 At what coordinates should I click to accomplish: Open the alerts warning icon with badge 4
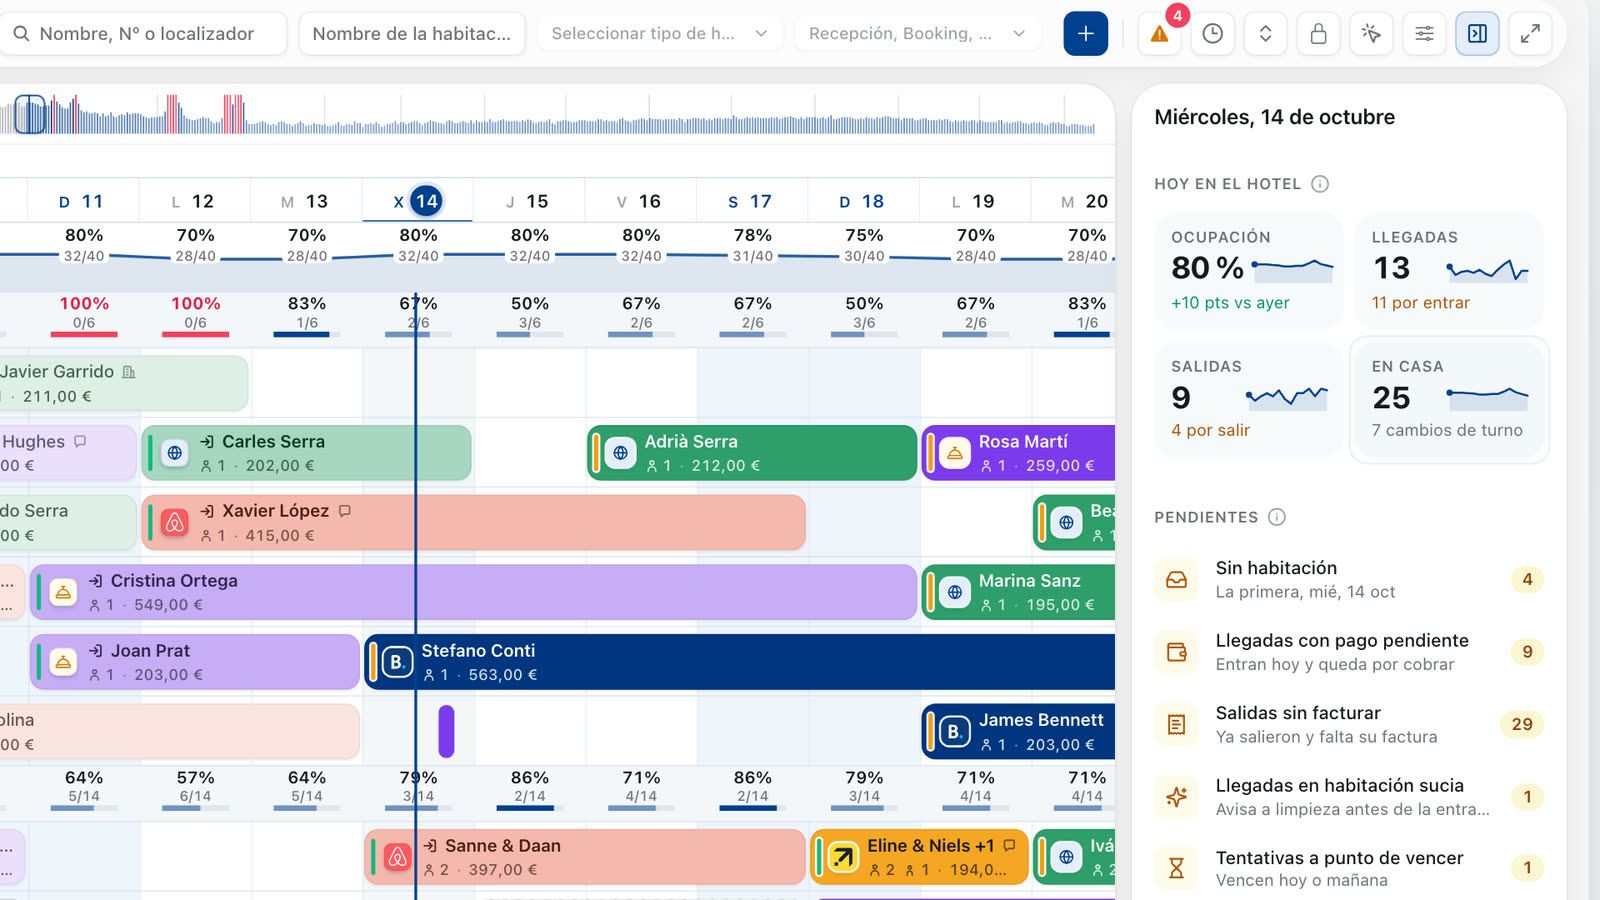pyautogui.click(x=1160, y=34)
